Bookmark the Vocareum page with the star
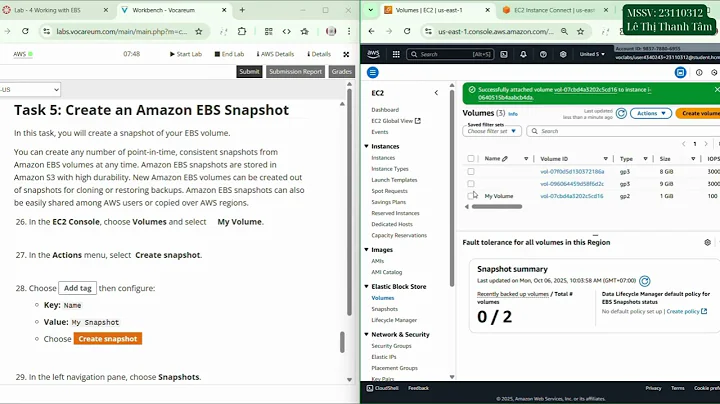 point(199,32)
